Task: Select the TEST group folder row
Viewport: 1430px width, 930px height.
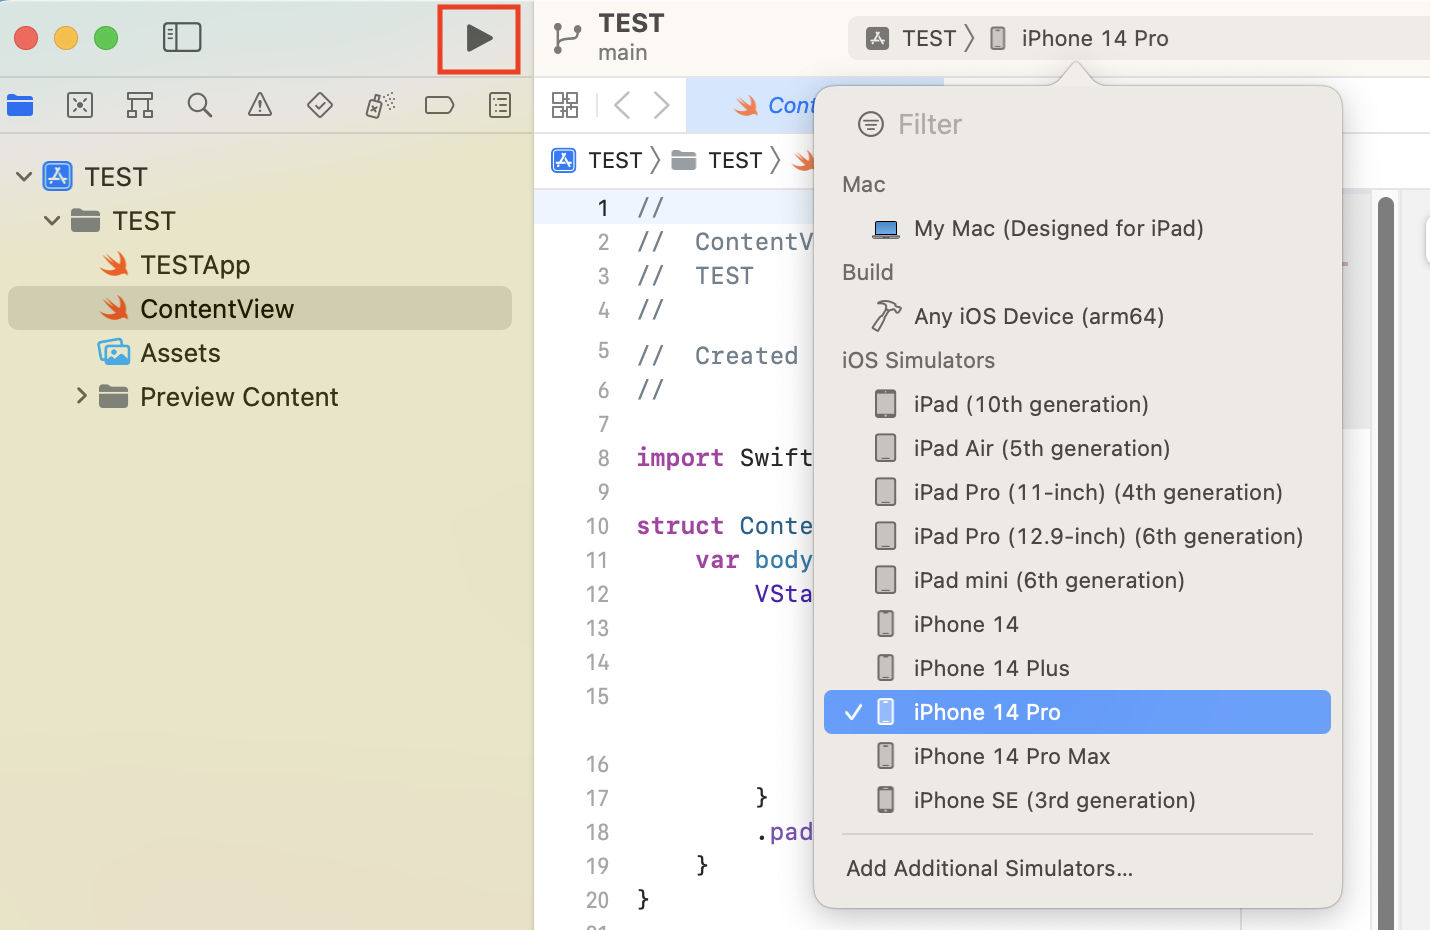Action: pyautogui.click(x=260, y=221)
